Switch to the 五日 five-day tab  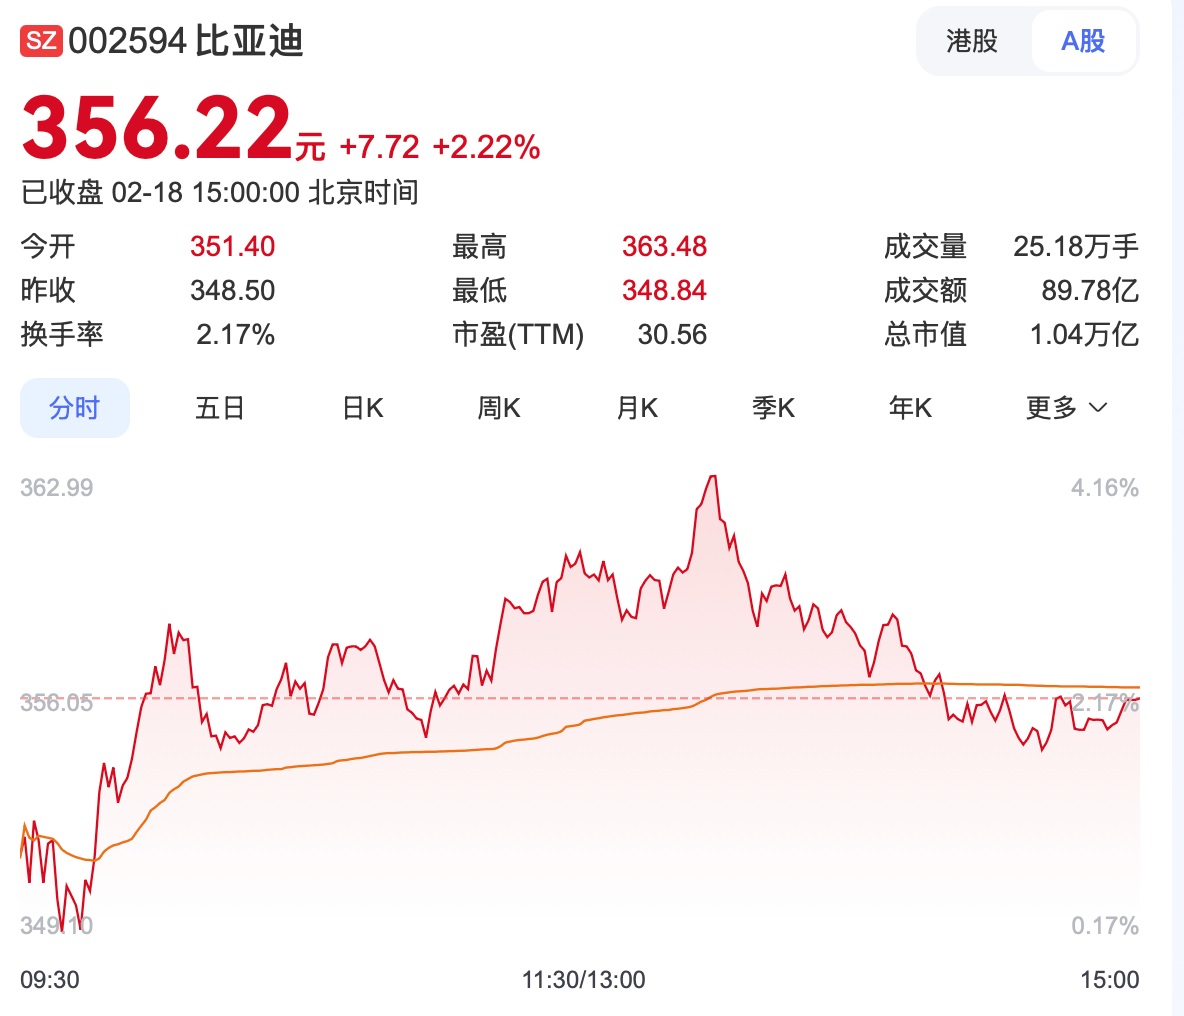click(220, 408)
